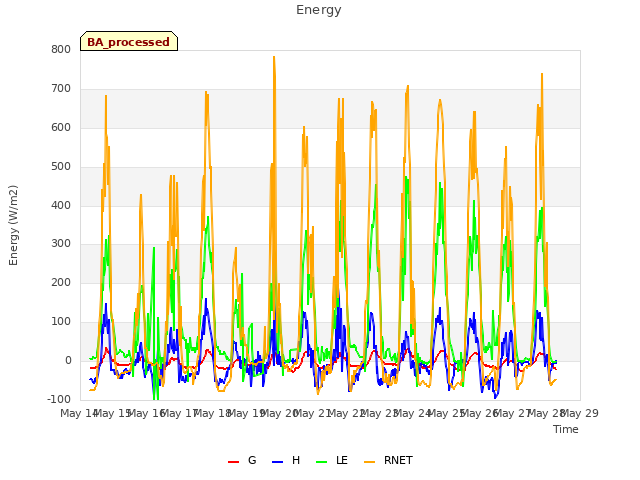Click the May 29 x-axis tick label
Screen dimensions: 640x480
[580, 413]
